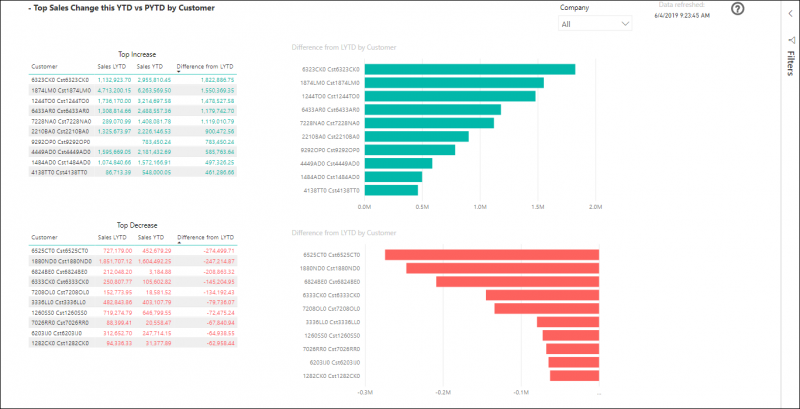Click the teal bar for 6323CK0

470,69
